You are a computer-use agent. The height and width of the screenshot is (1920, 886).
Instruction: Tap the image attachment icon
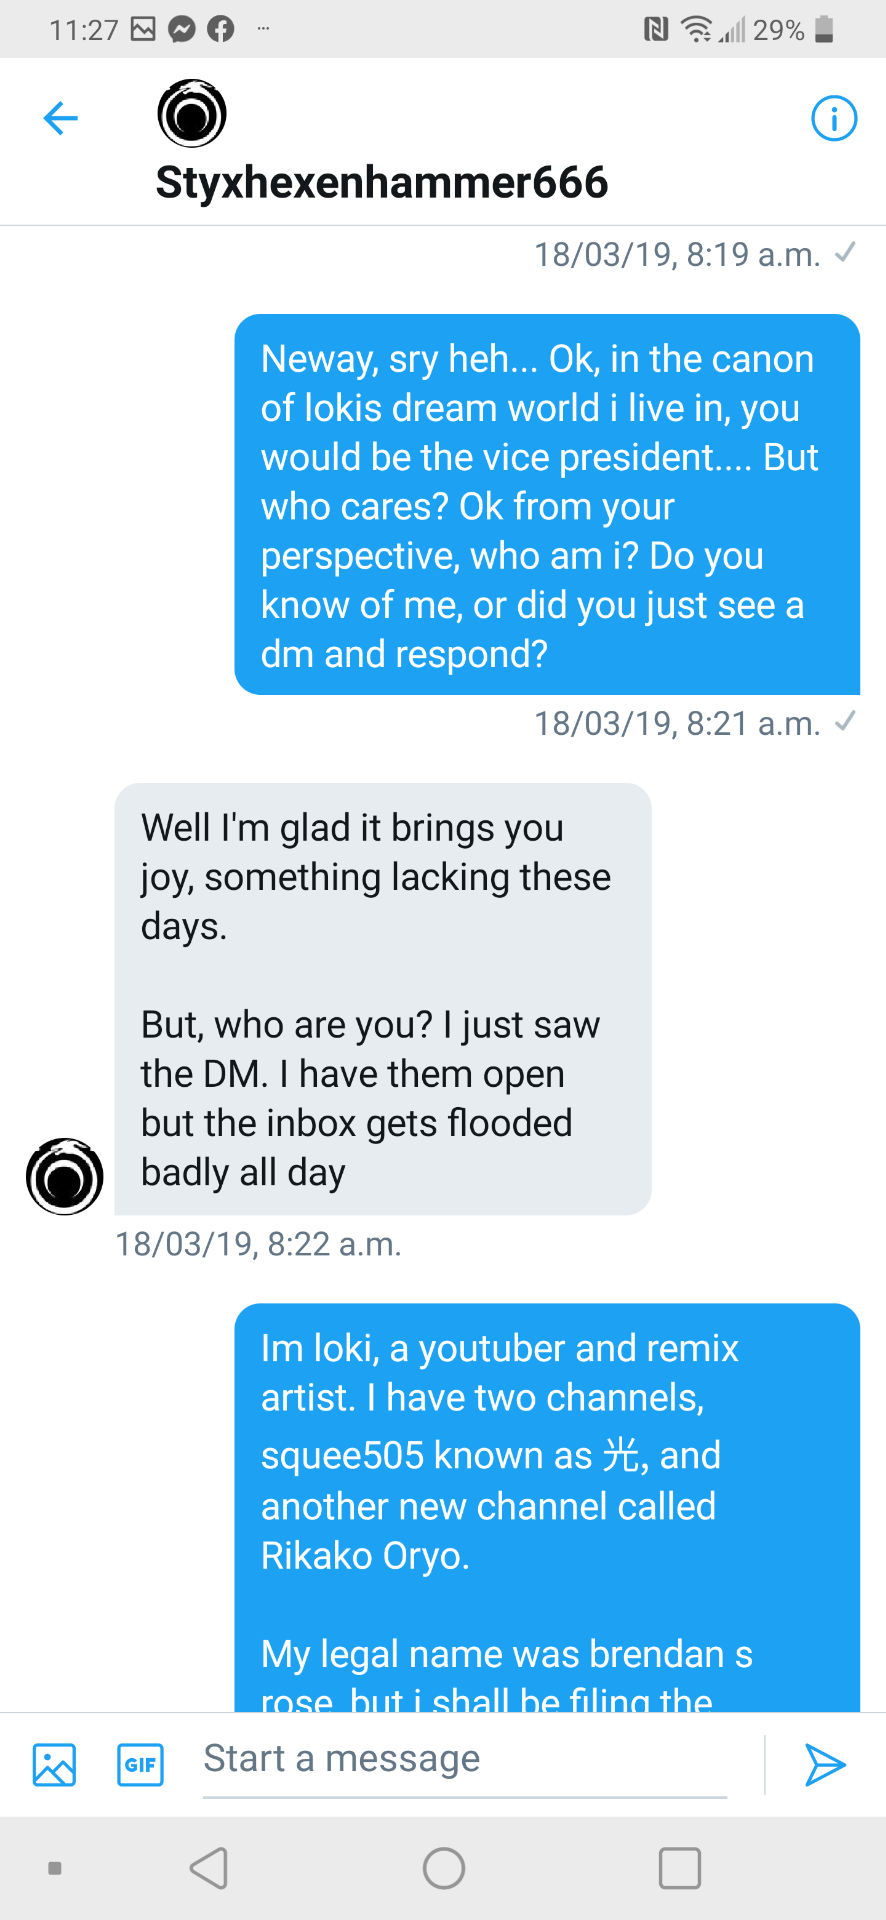tap(54, 1764)
